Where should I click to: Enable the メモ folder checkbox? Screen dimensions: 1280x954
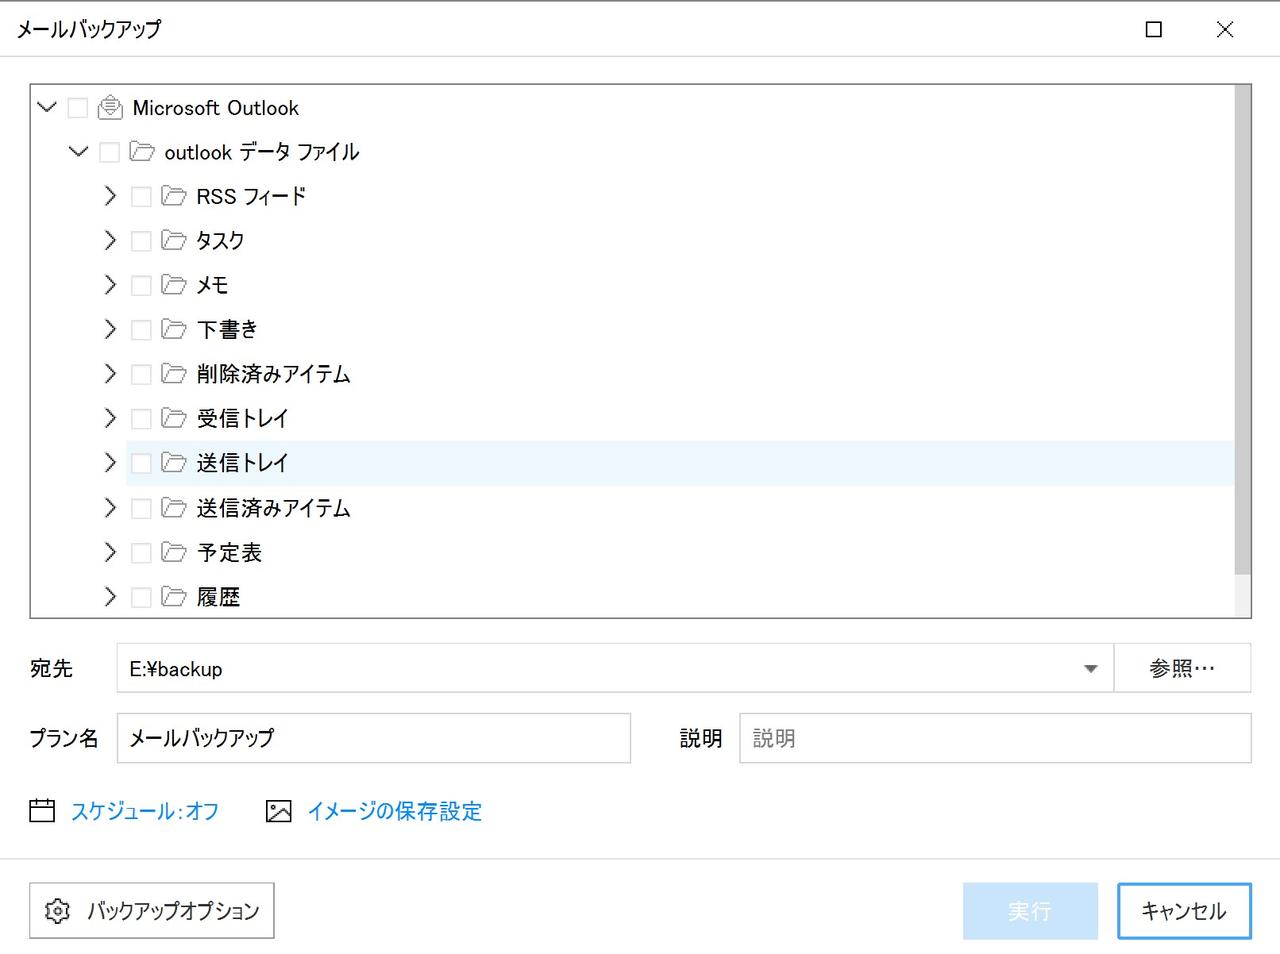point(142,286)
